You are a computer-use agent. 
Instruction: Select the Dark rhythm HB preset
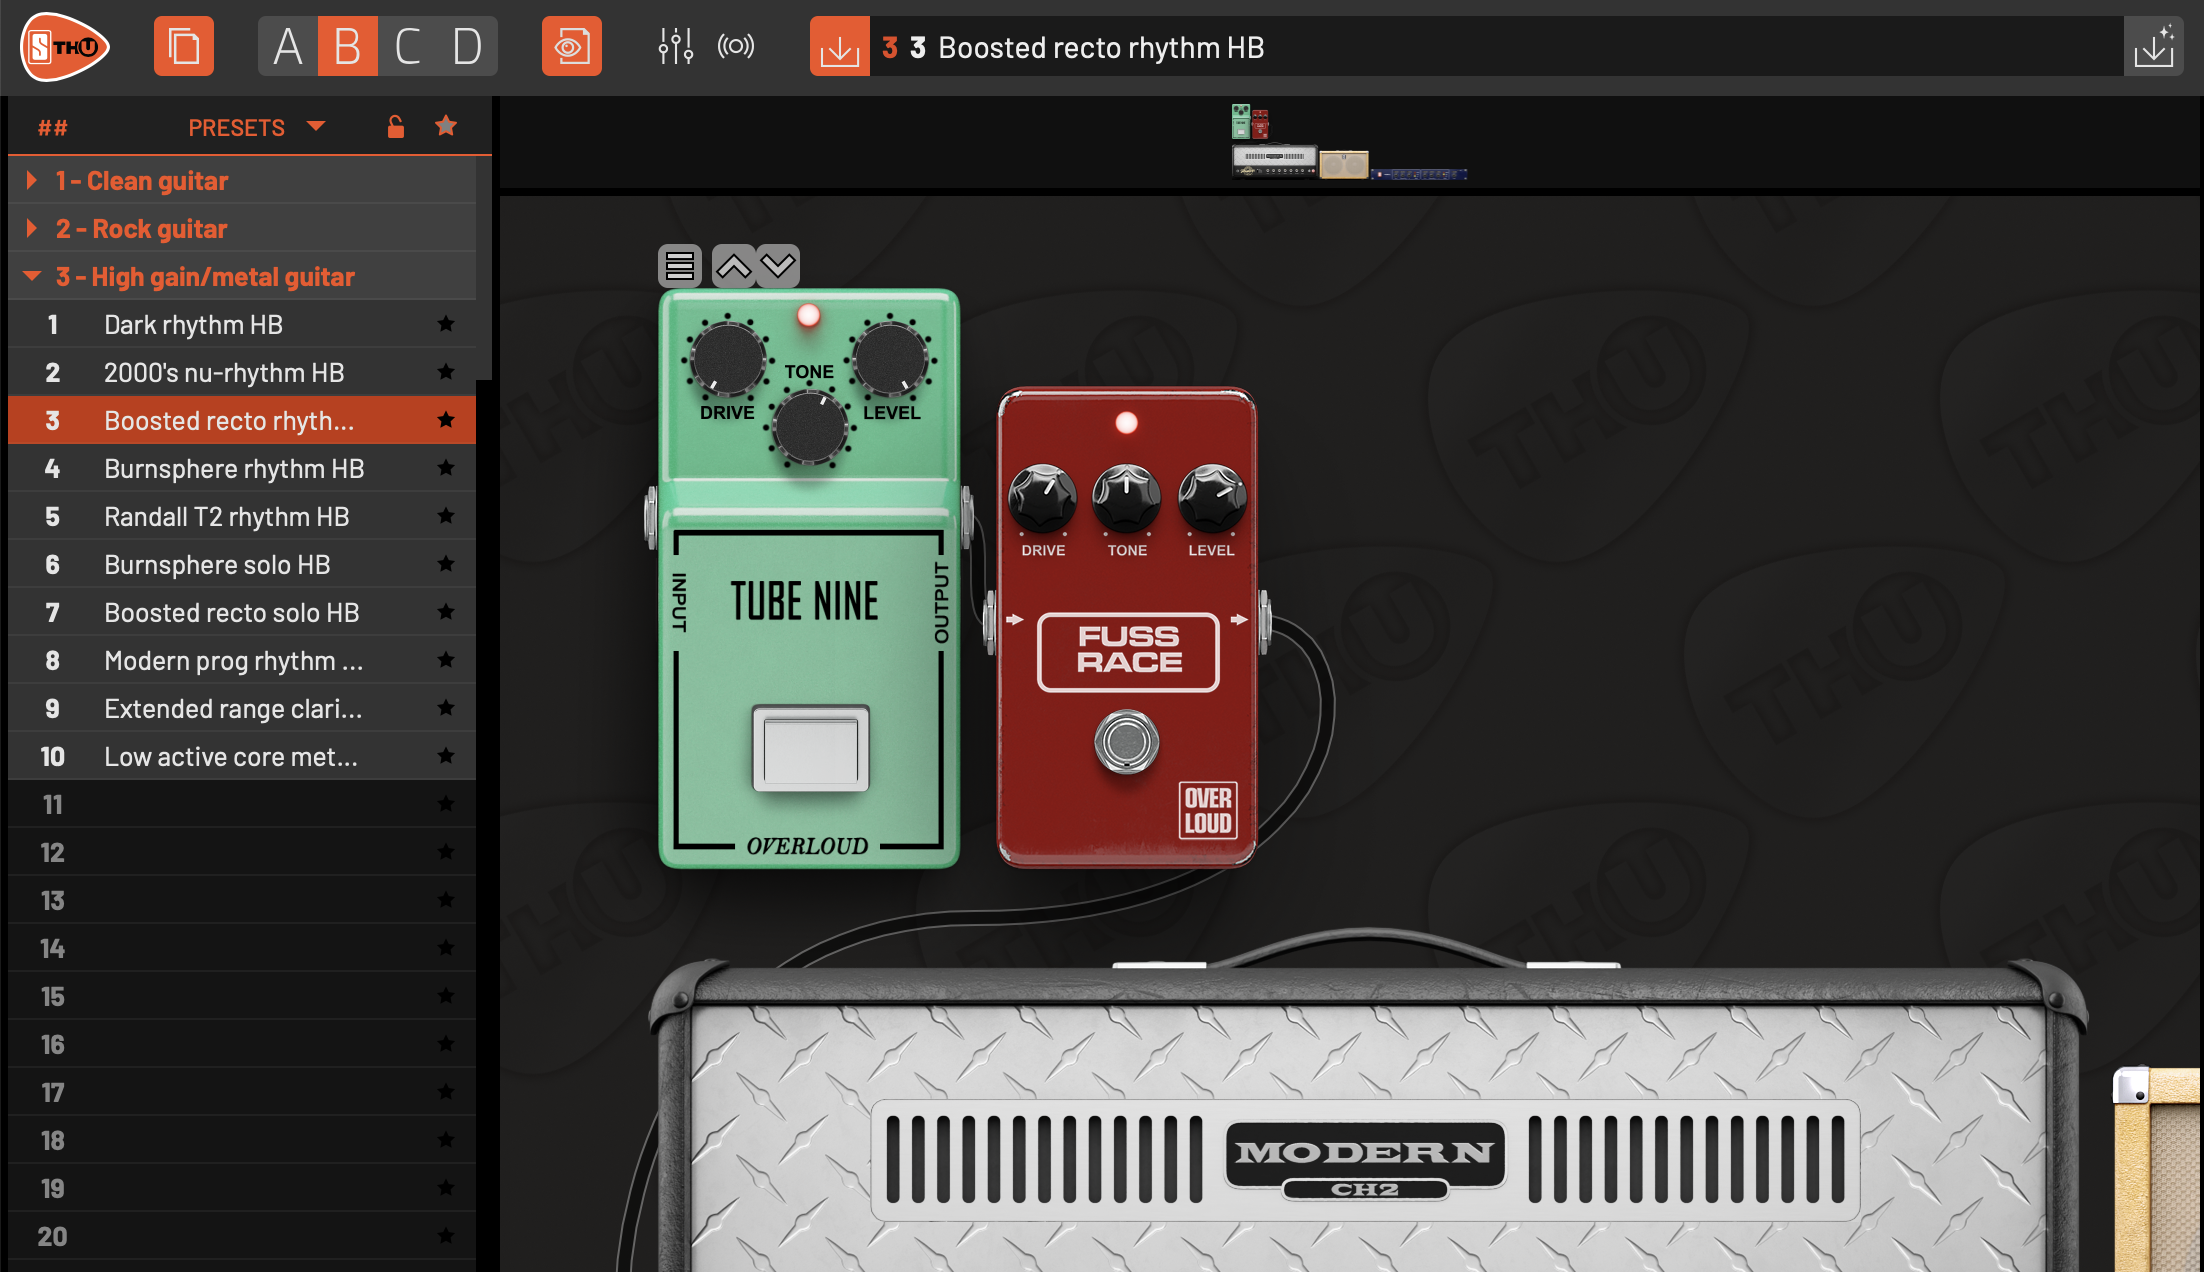point(193,325)
